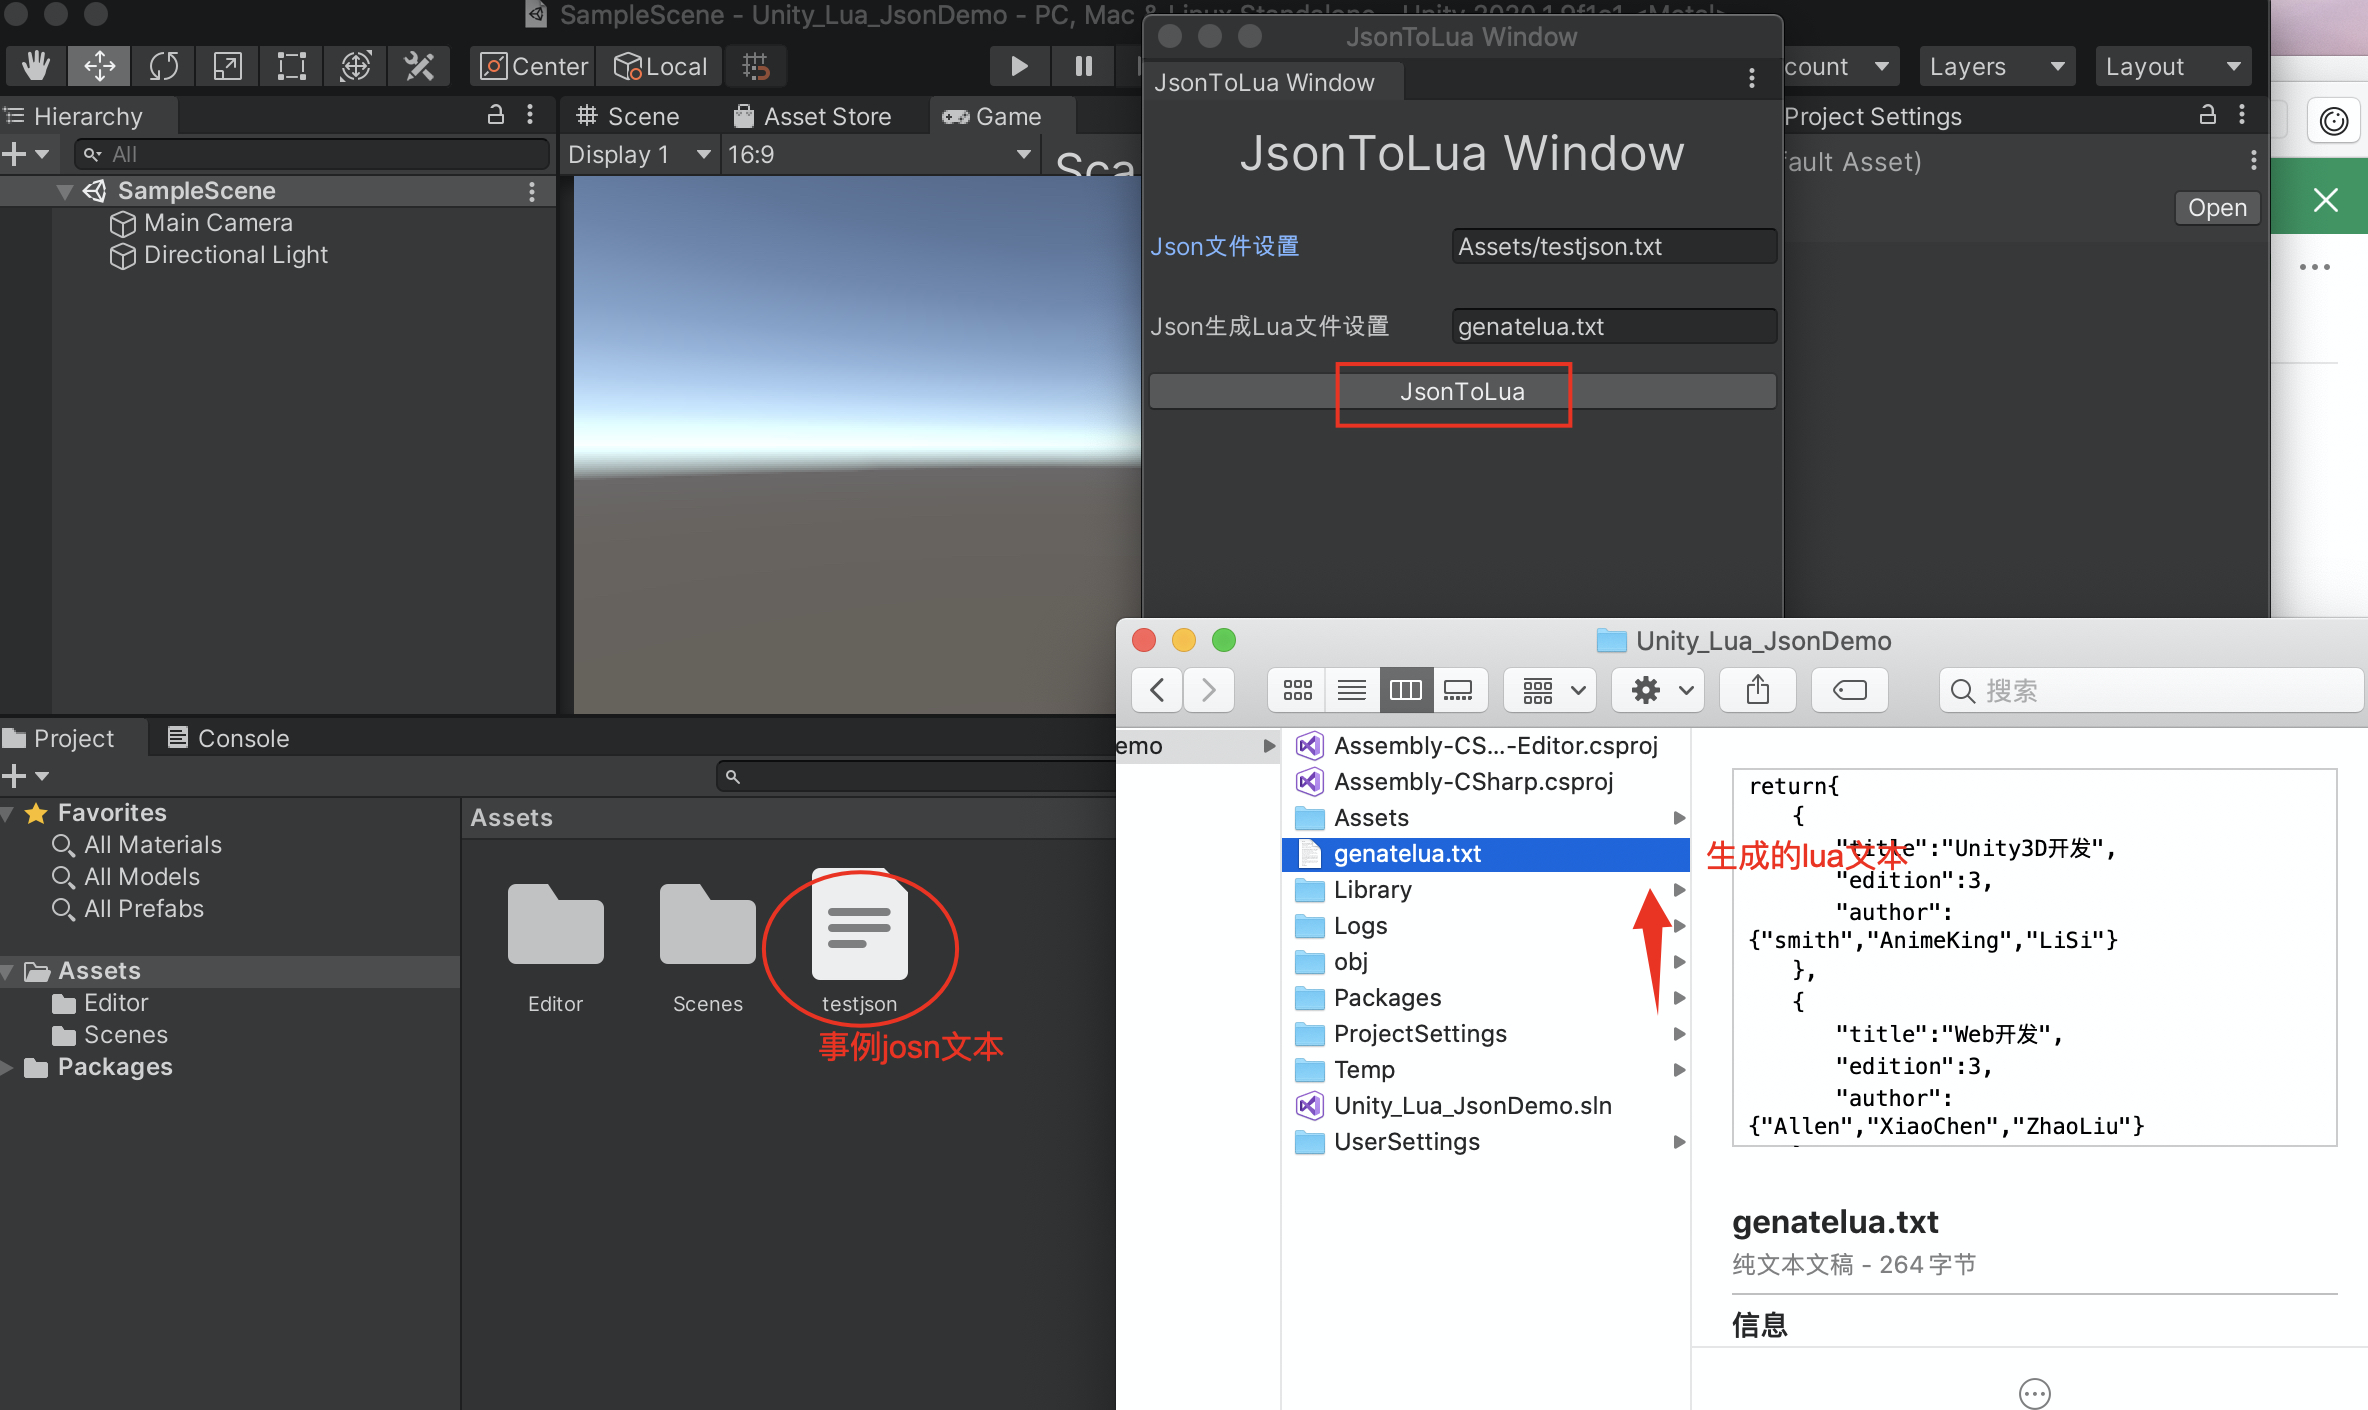
Task: Switch to the Scene tab
Action: click(628, 116)
